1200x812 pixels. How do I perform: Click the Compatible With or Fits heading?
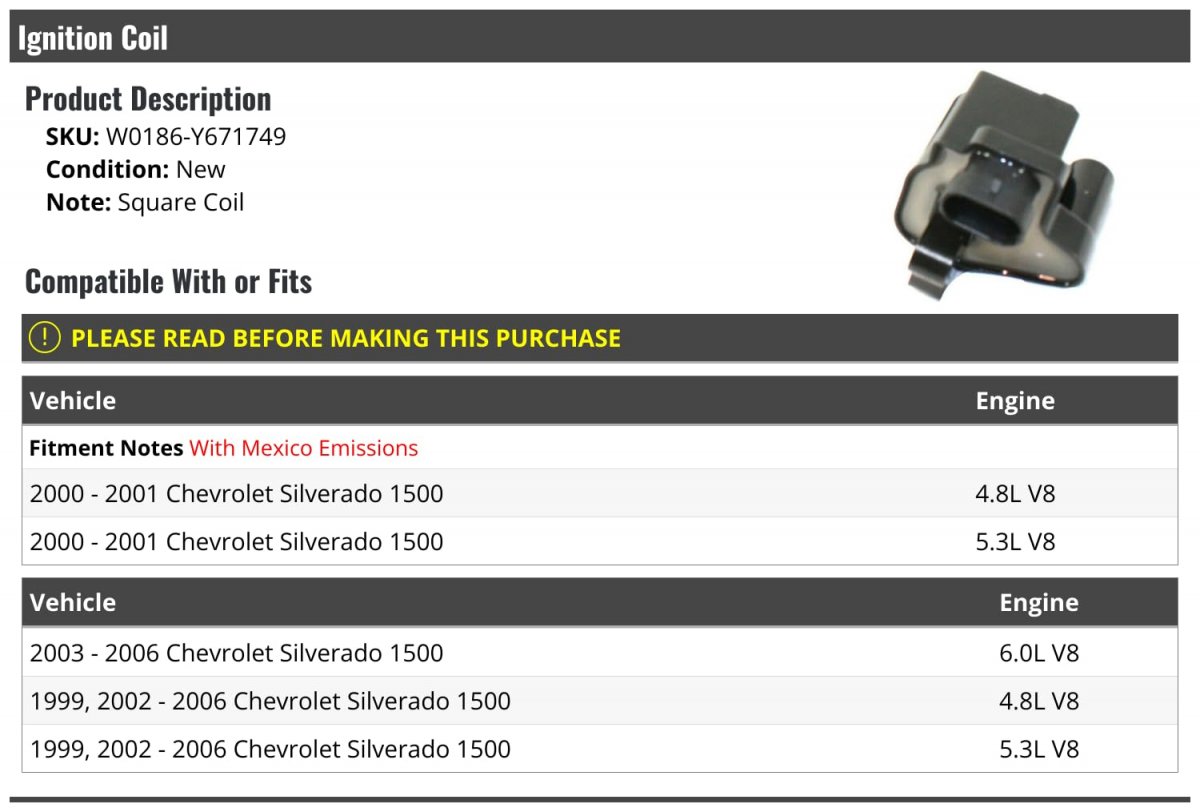click(x=168, y=282)
